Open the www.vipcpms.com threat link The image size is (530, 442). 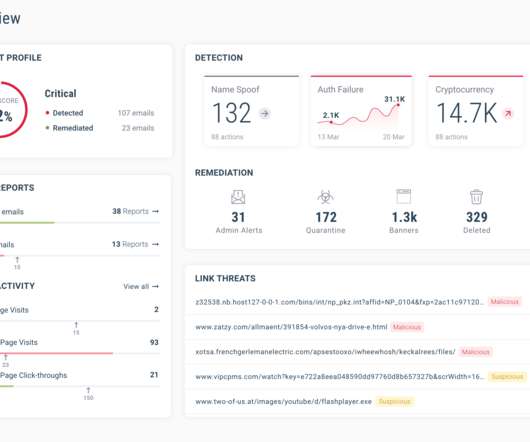click(340, 377)
